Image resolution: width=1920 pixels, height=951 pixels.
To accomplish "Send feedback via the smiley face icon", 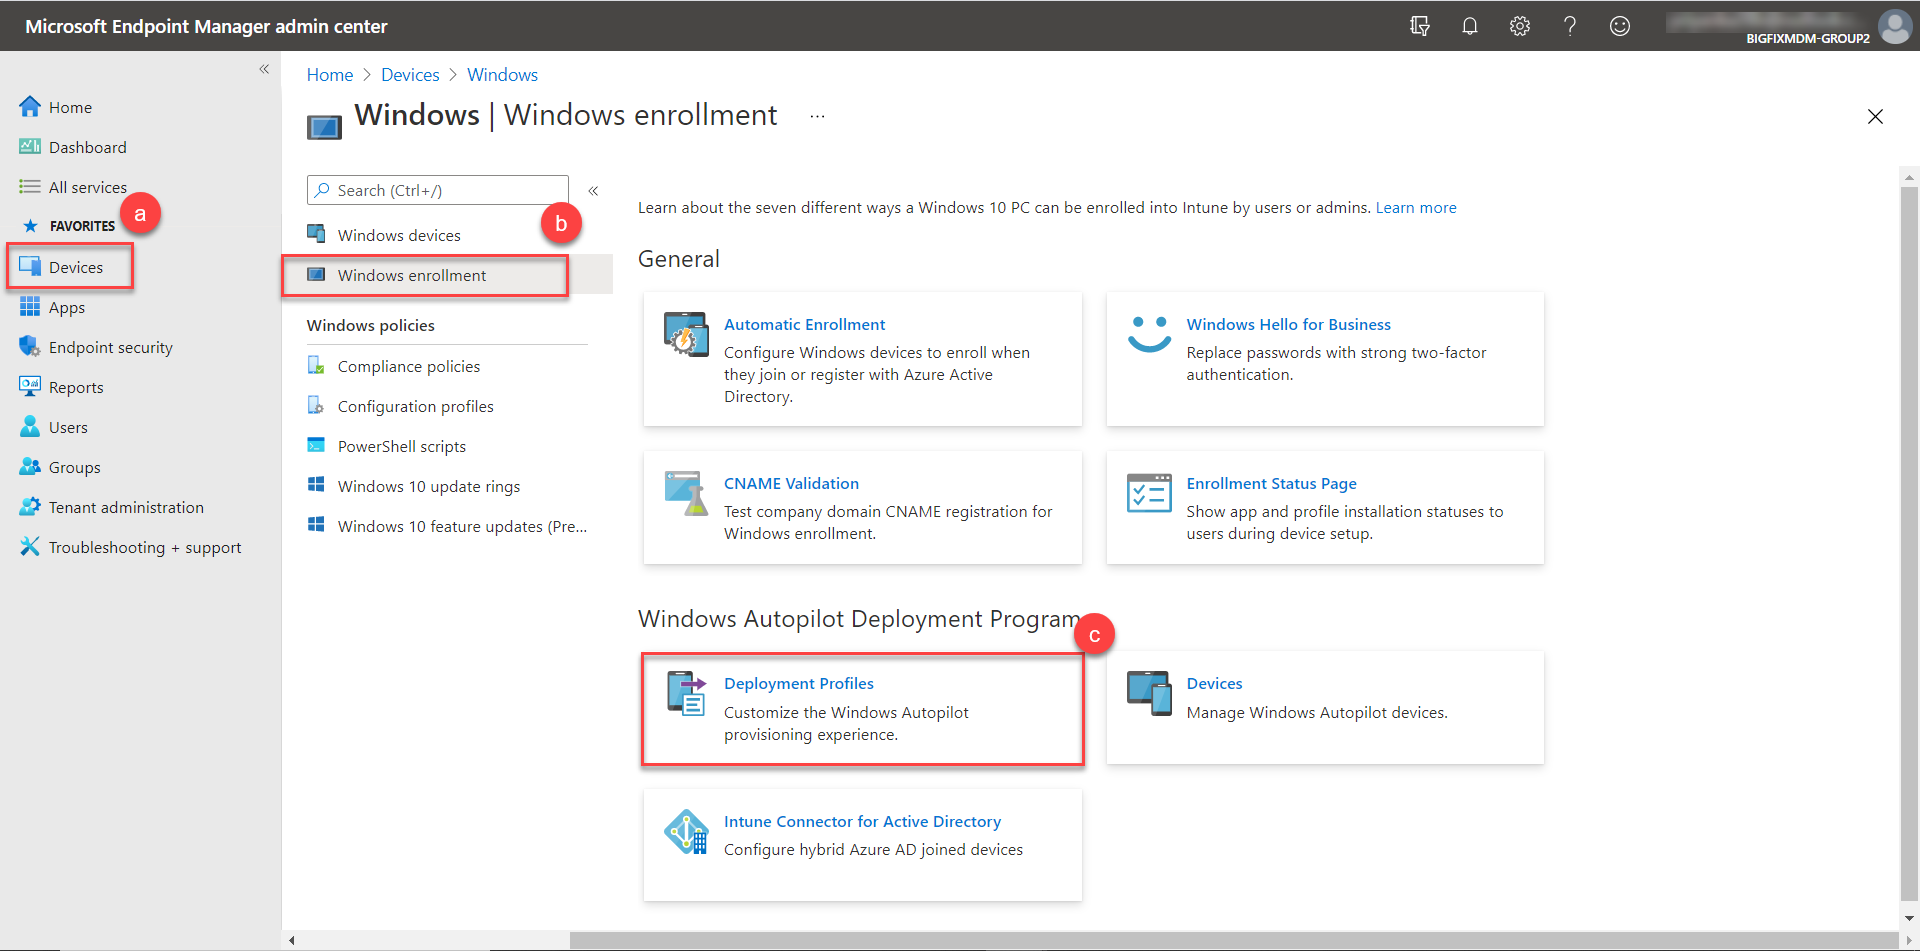I will (x=1620, y=26).
